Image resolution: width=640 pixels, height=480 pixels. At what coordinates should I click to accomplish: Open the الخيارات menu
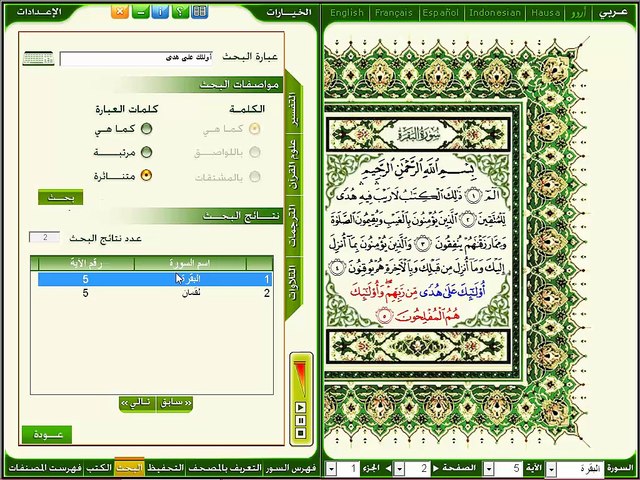[289, 12]
